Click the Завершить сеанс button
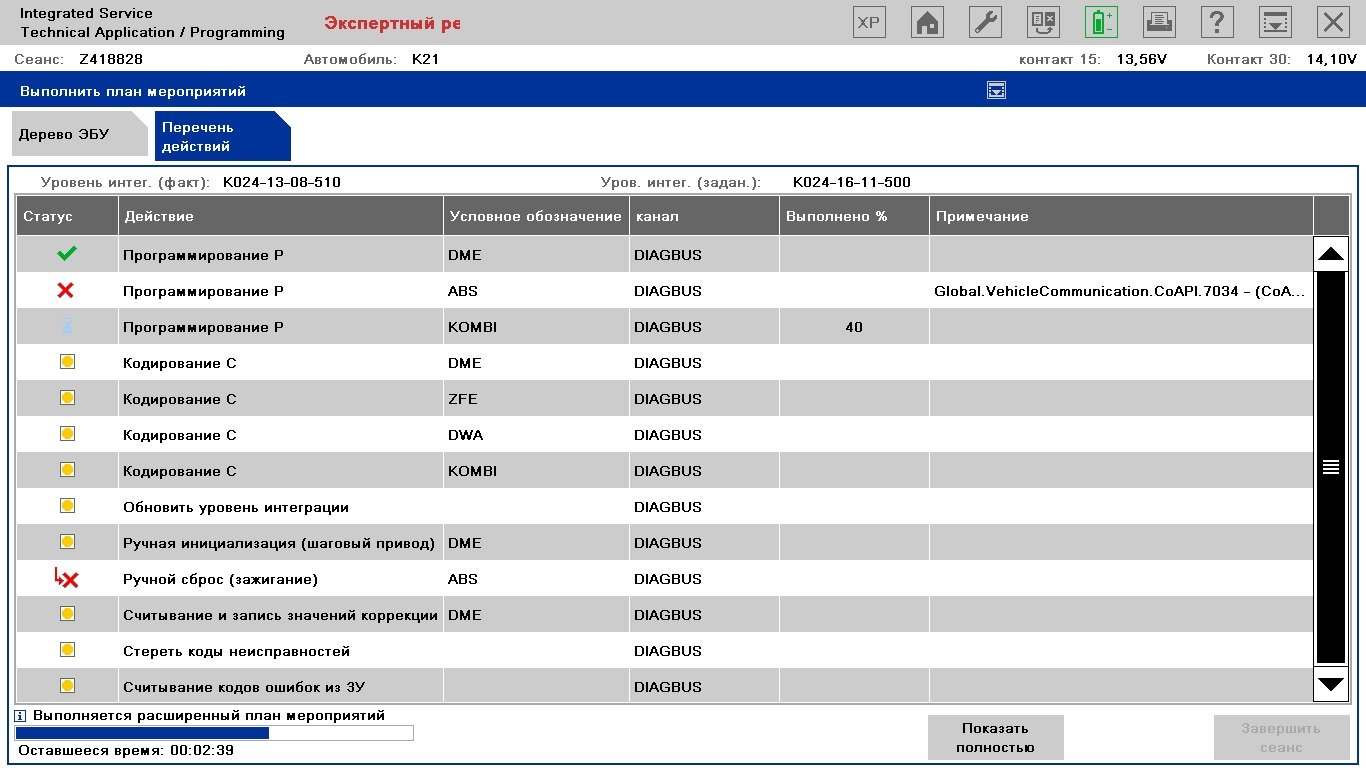This screenshot has height=768, width=1366. (1280, 738)
